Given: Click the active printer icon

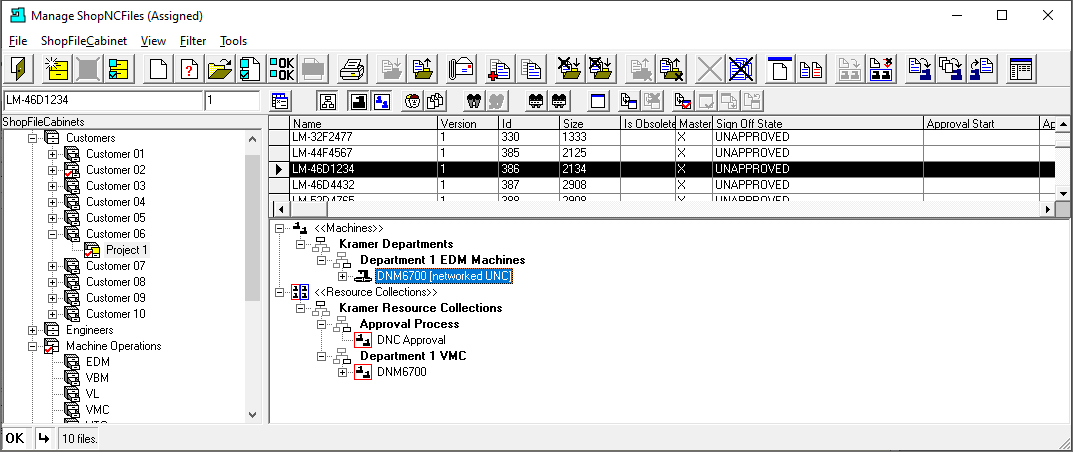Looking at the screenshot, I should pyautogui.click(x=352, y=68).
